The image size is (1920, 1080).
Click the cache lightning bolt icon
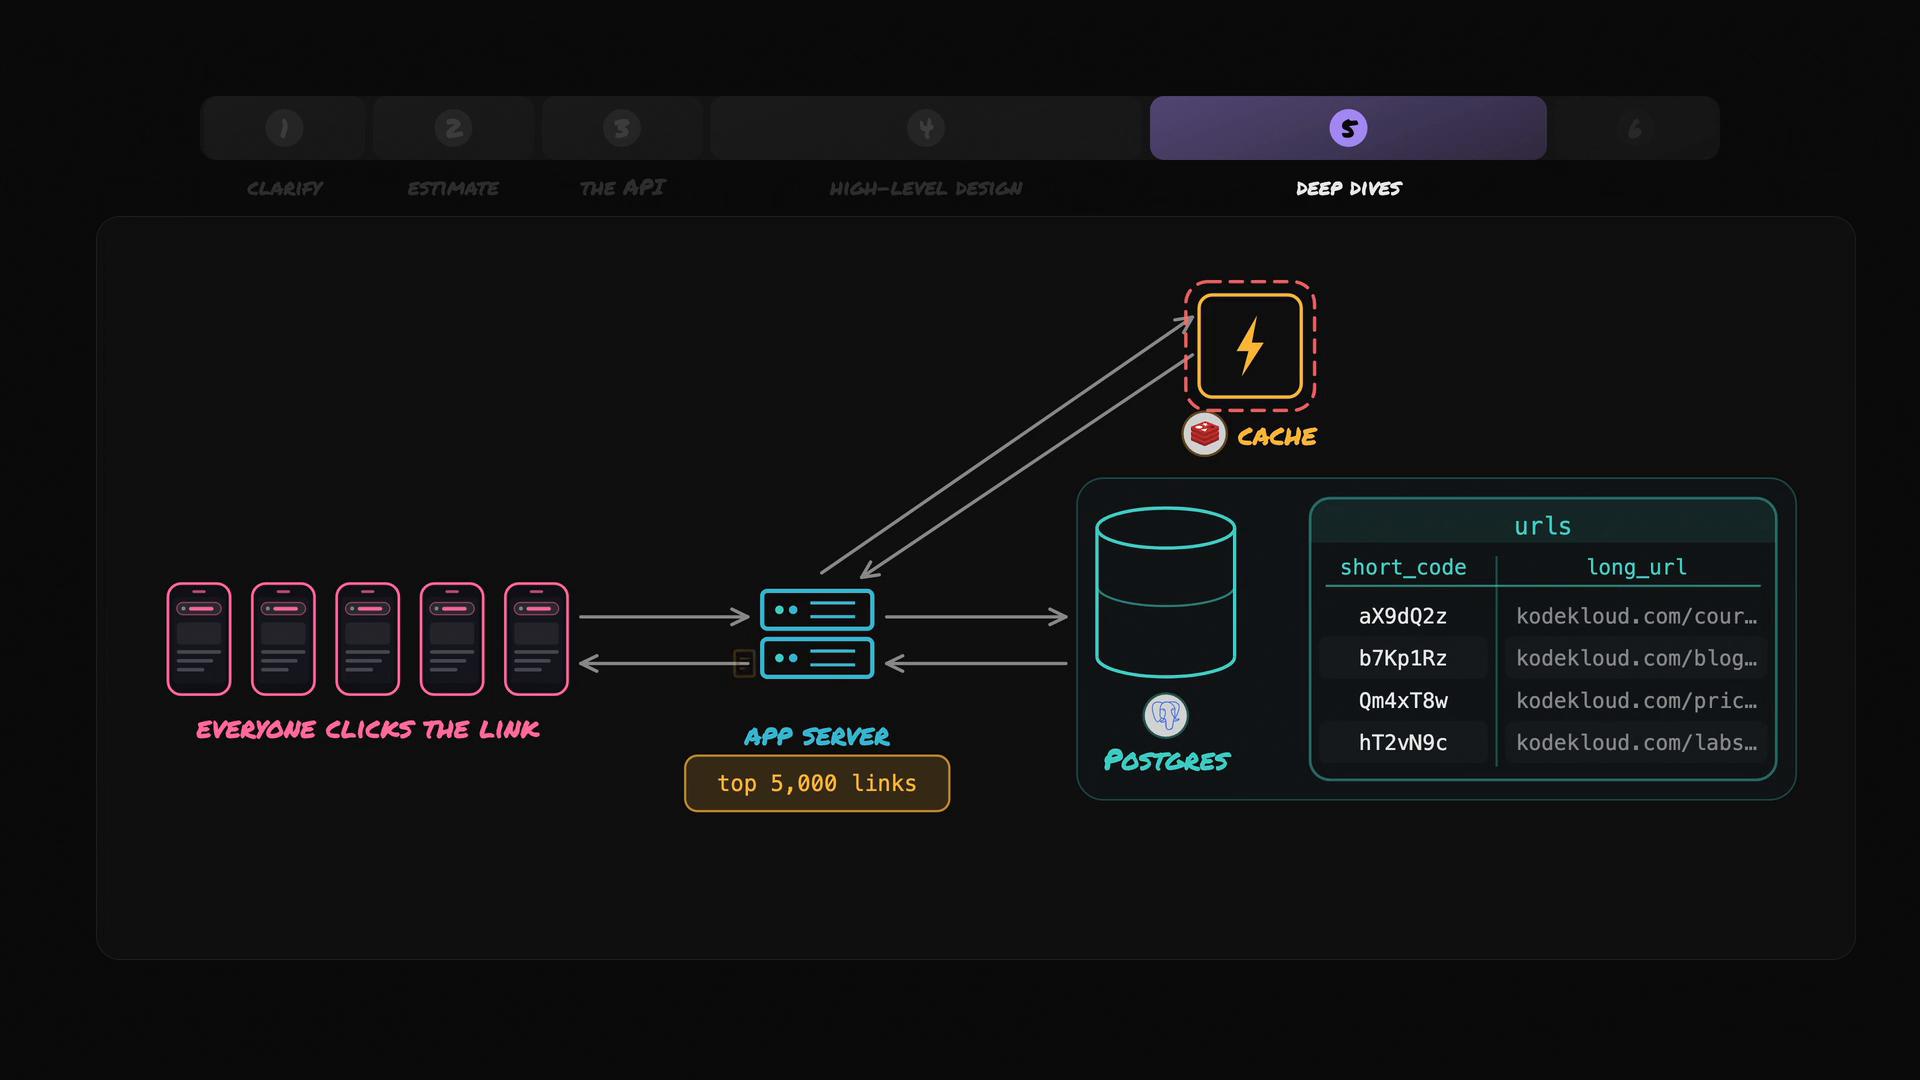(x=1250, y=346)
